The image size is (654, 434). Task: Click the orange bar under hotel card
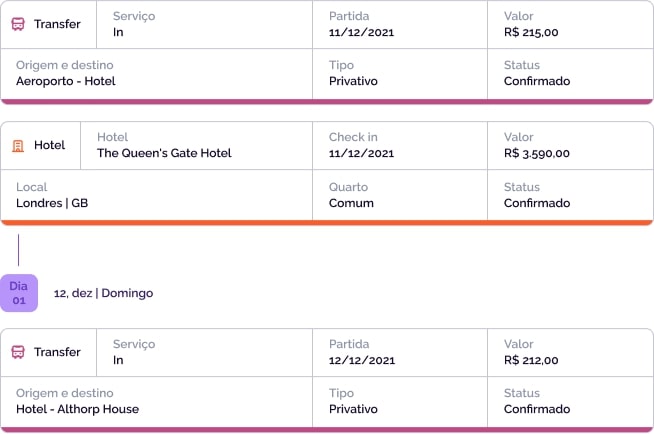[x=327, y=223]
